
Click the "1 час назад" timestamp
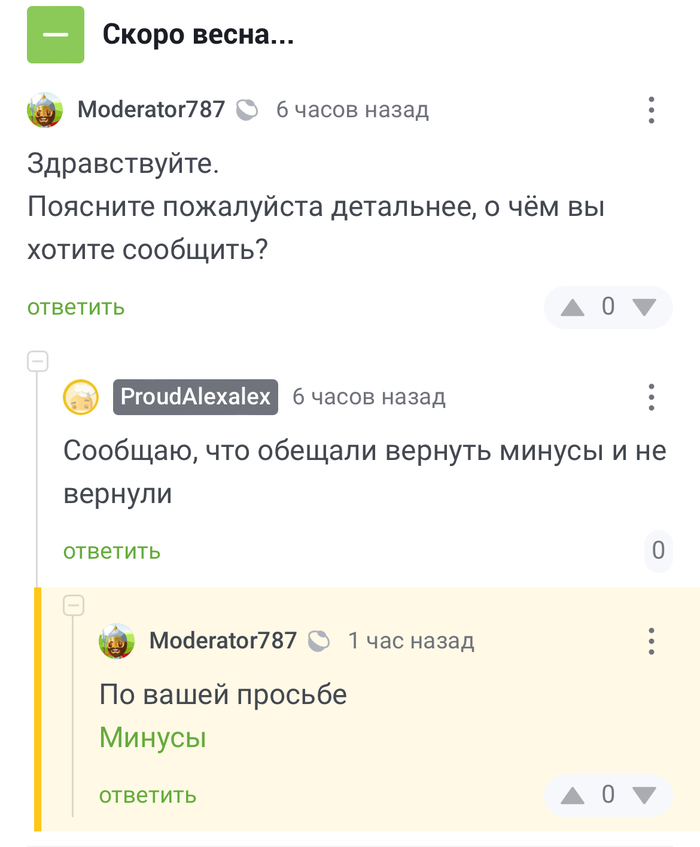click(x=411, y=640)
